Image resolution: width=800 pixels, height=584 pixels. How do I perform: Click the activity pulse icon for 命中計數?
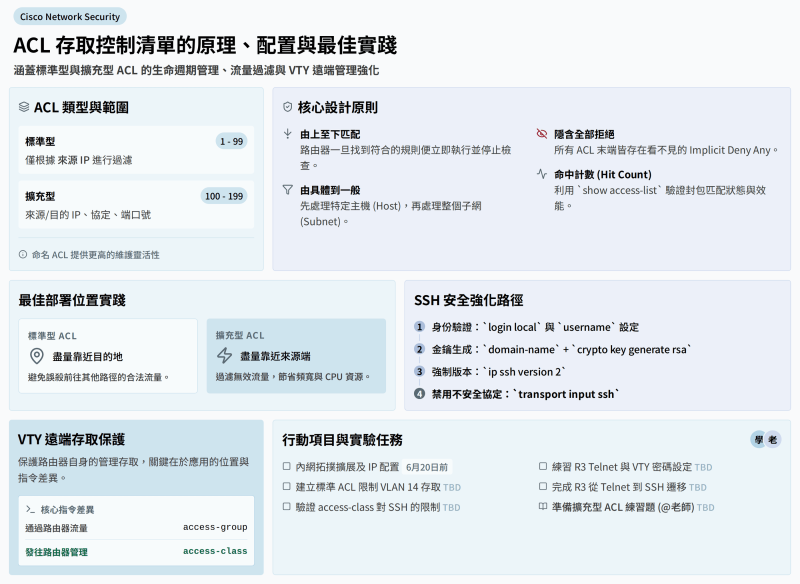click(542, 174)
